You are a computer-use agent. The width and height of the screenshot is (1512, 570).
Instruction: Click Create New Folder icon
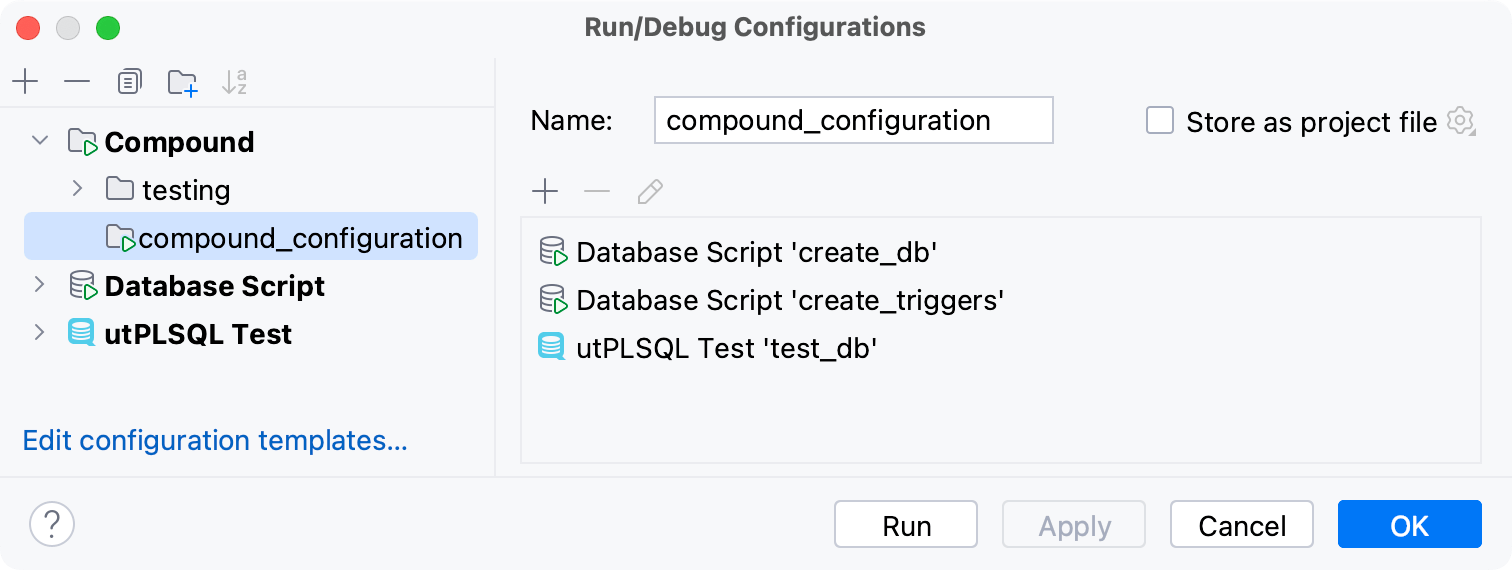182,82
